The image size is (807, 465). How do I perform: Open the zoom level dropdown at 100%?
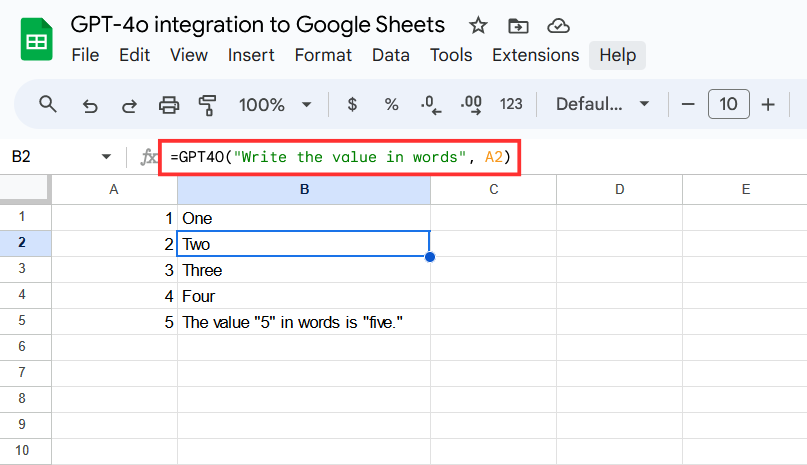[x=275, y=105]
